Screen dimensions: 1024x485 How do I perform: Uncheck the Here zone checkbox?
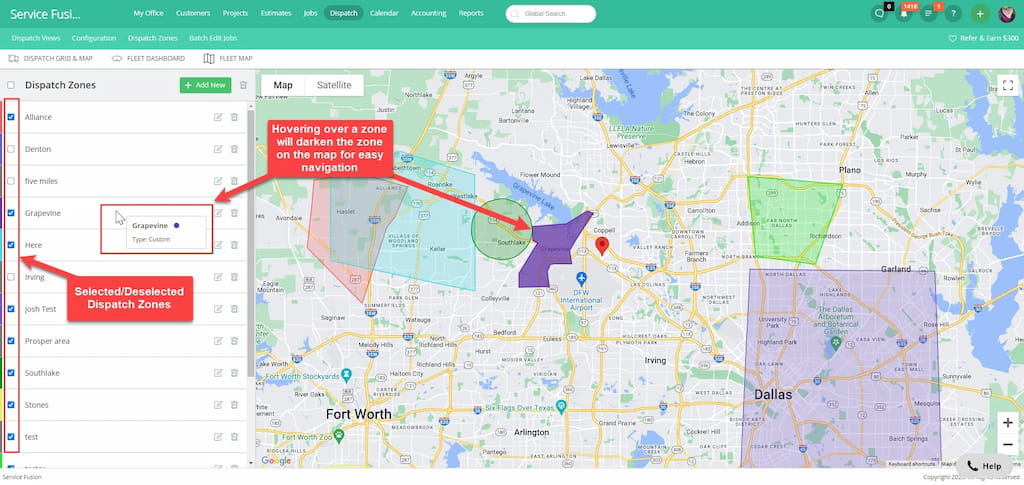(11, 245)
